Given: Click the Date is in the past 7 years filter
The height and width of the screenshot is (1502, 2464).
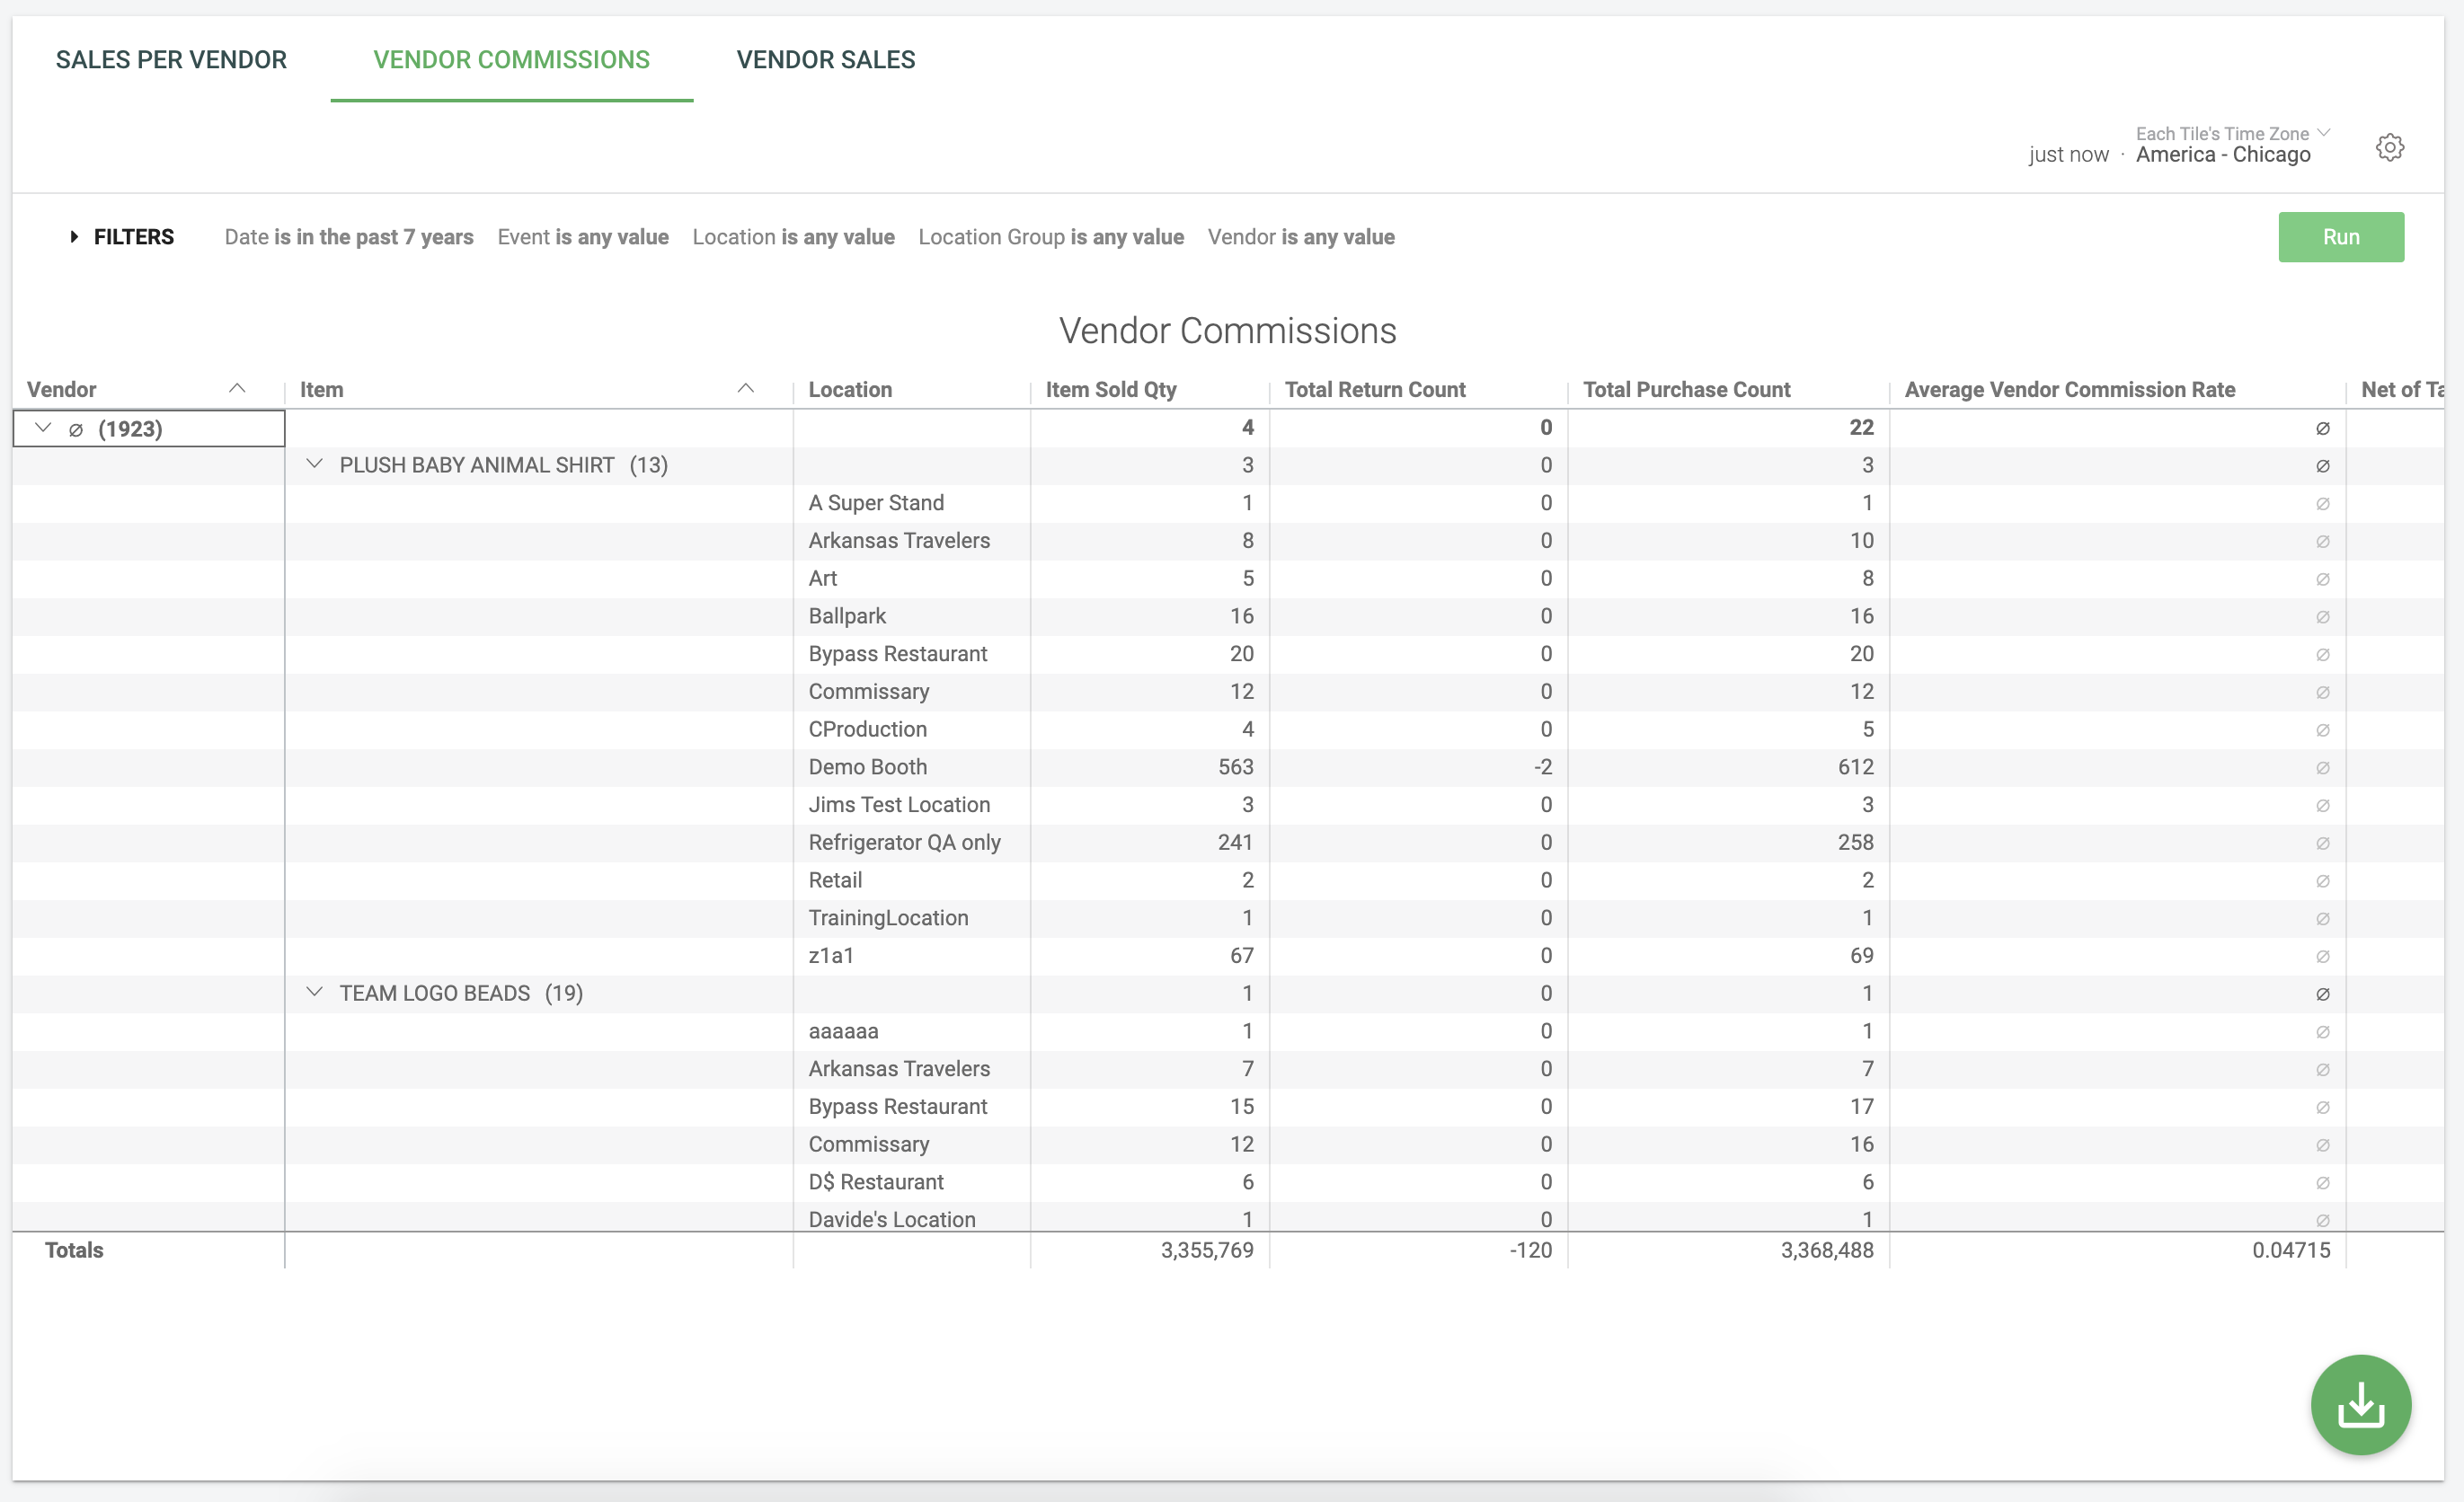Looking at the screenshot, I should [349, 237].
